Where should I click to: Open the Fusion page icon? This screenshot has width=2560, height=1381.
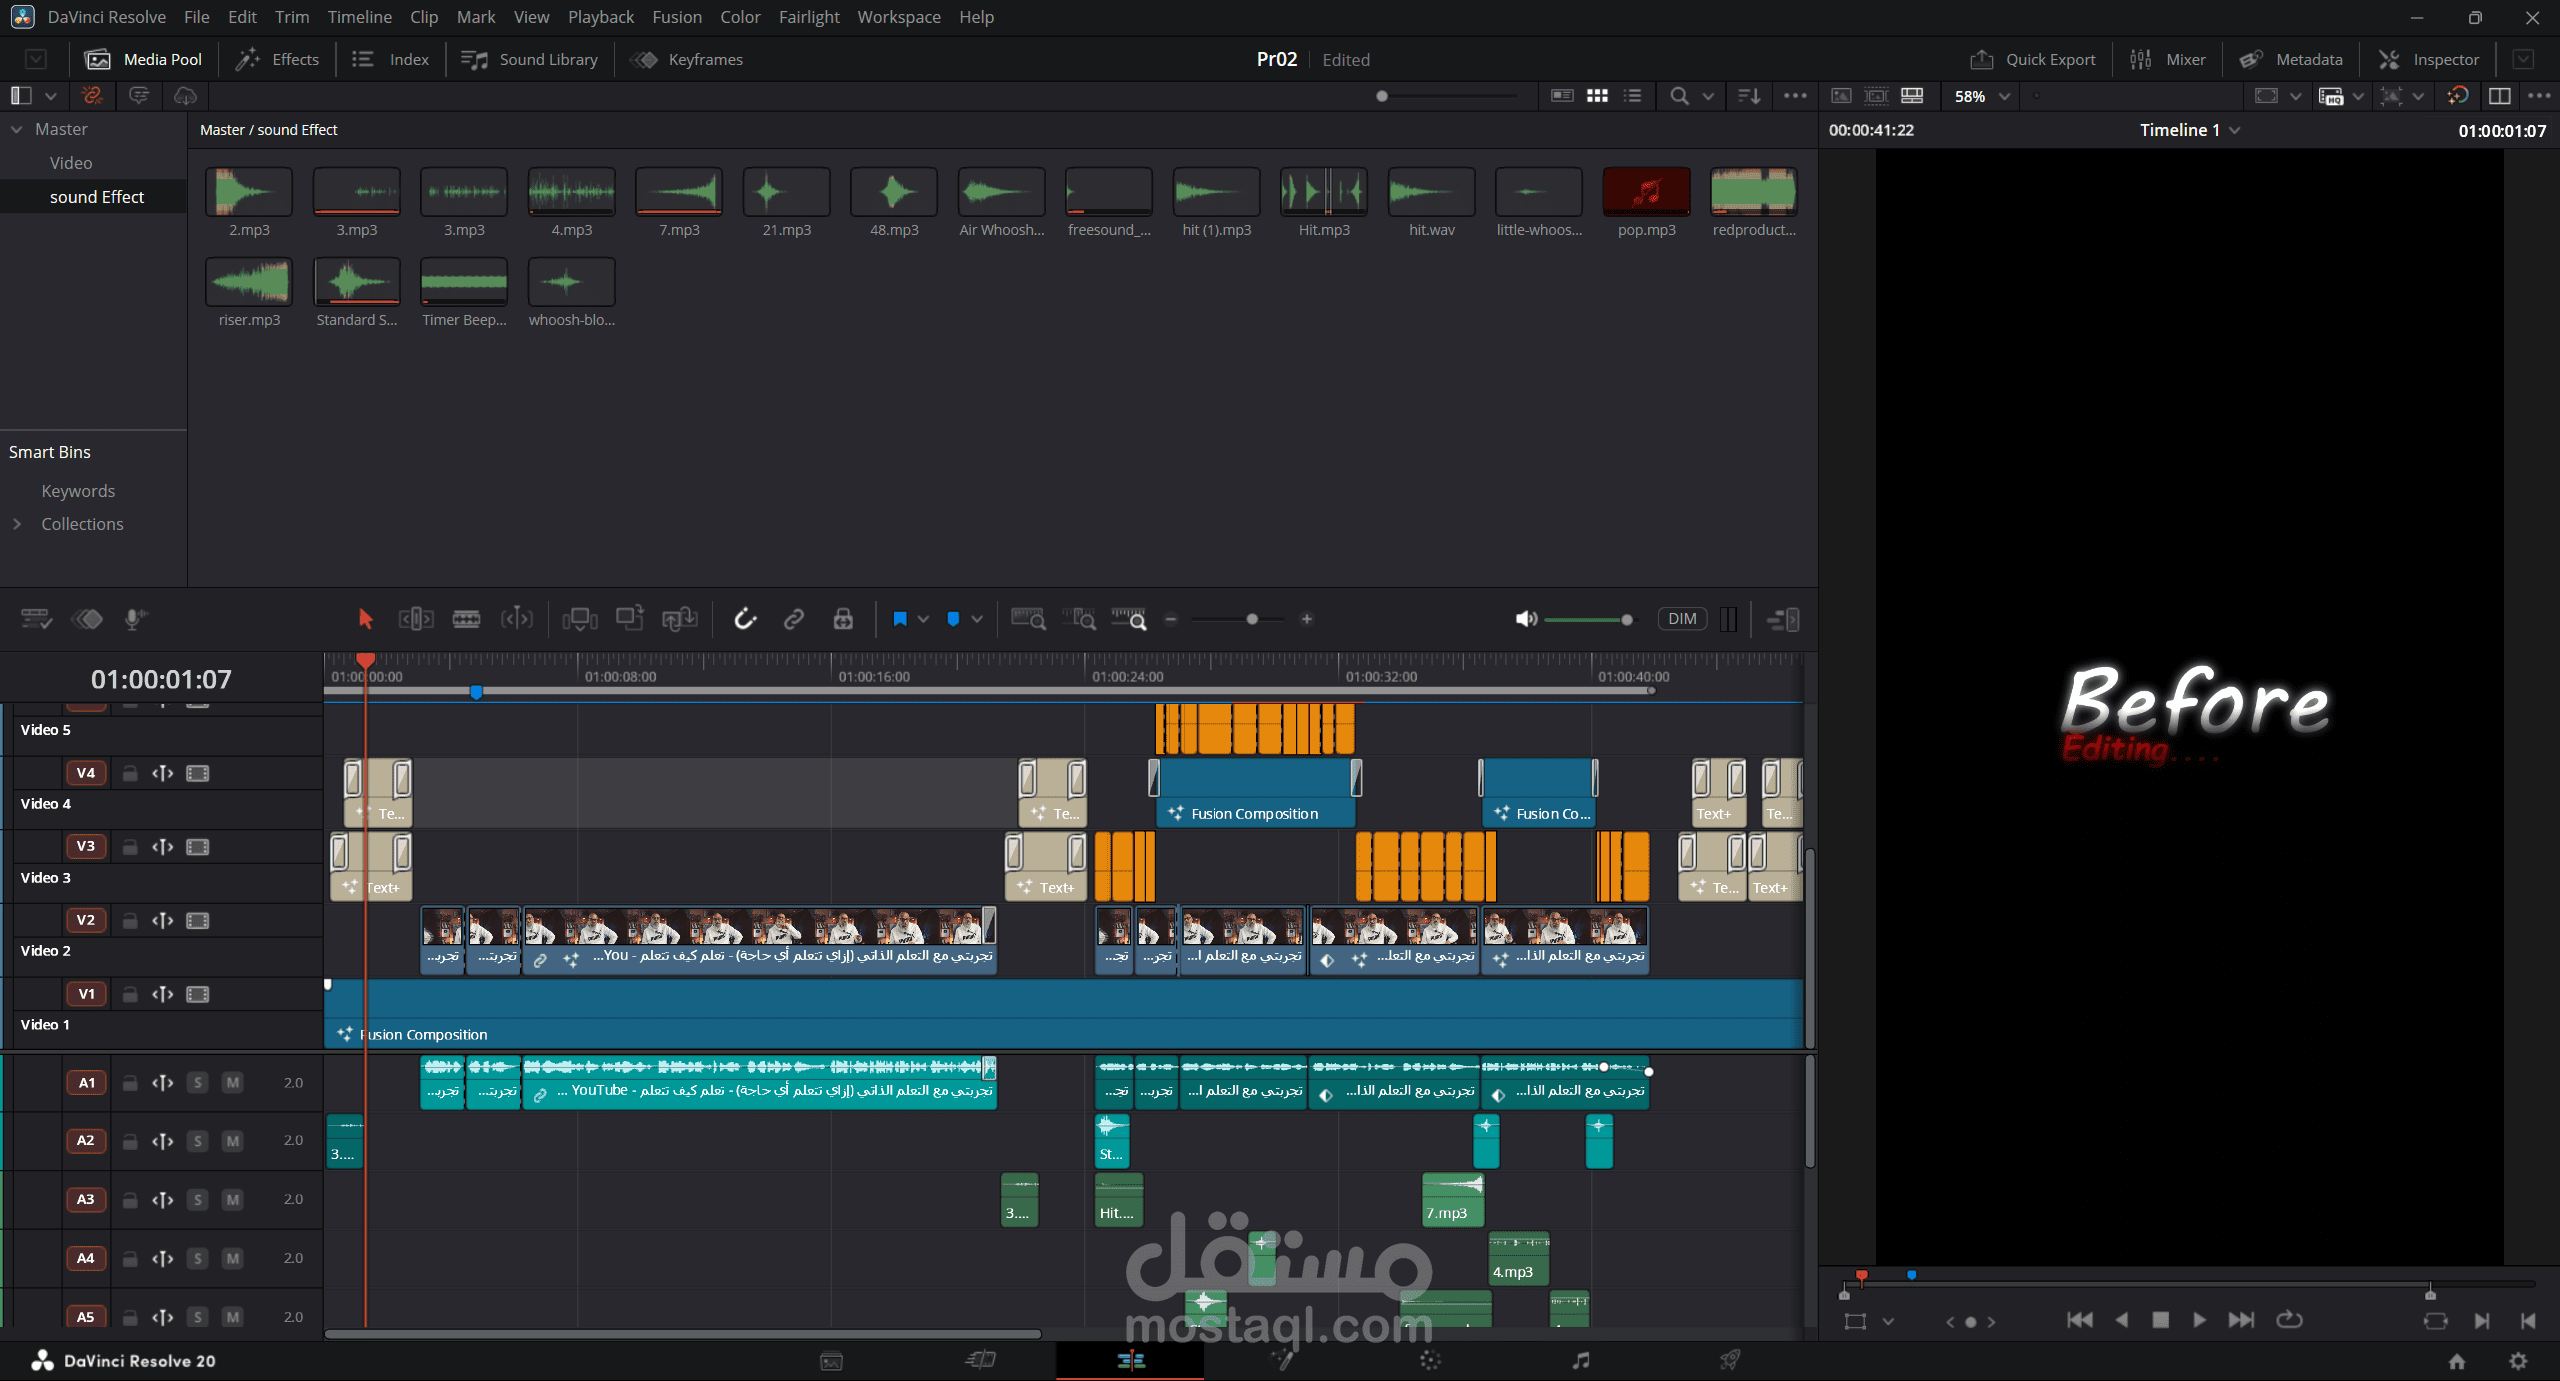tap(1280, 1360)
